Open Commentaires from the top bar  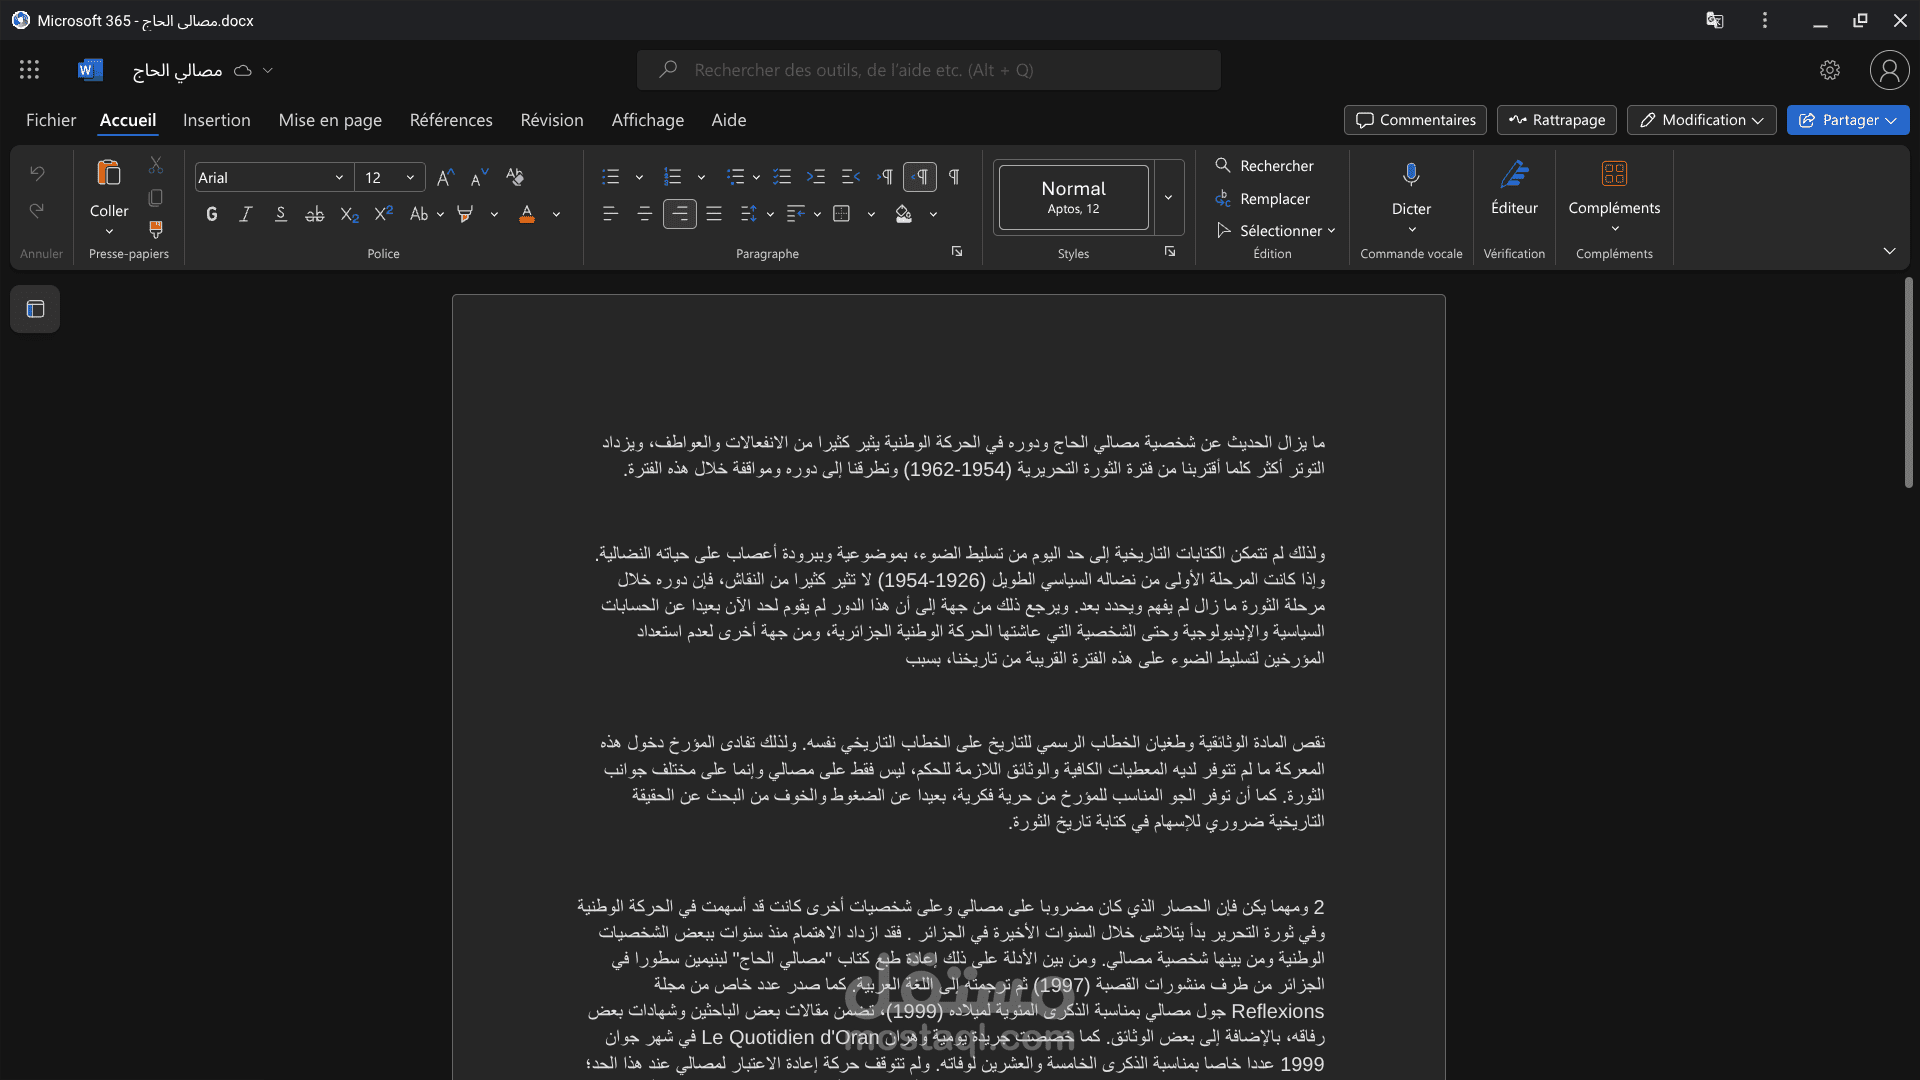[x=1414, y=120]
